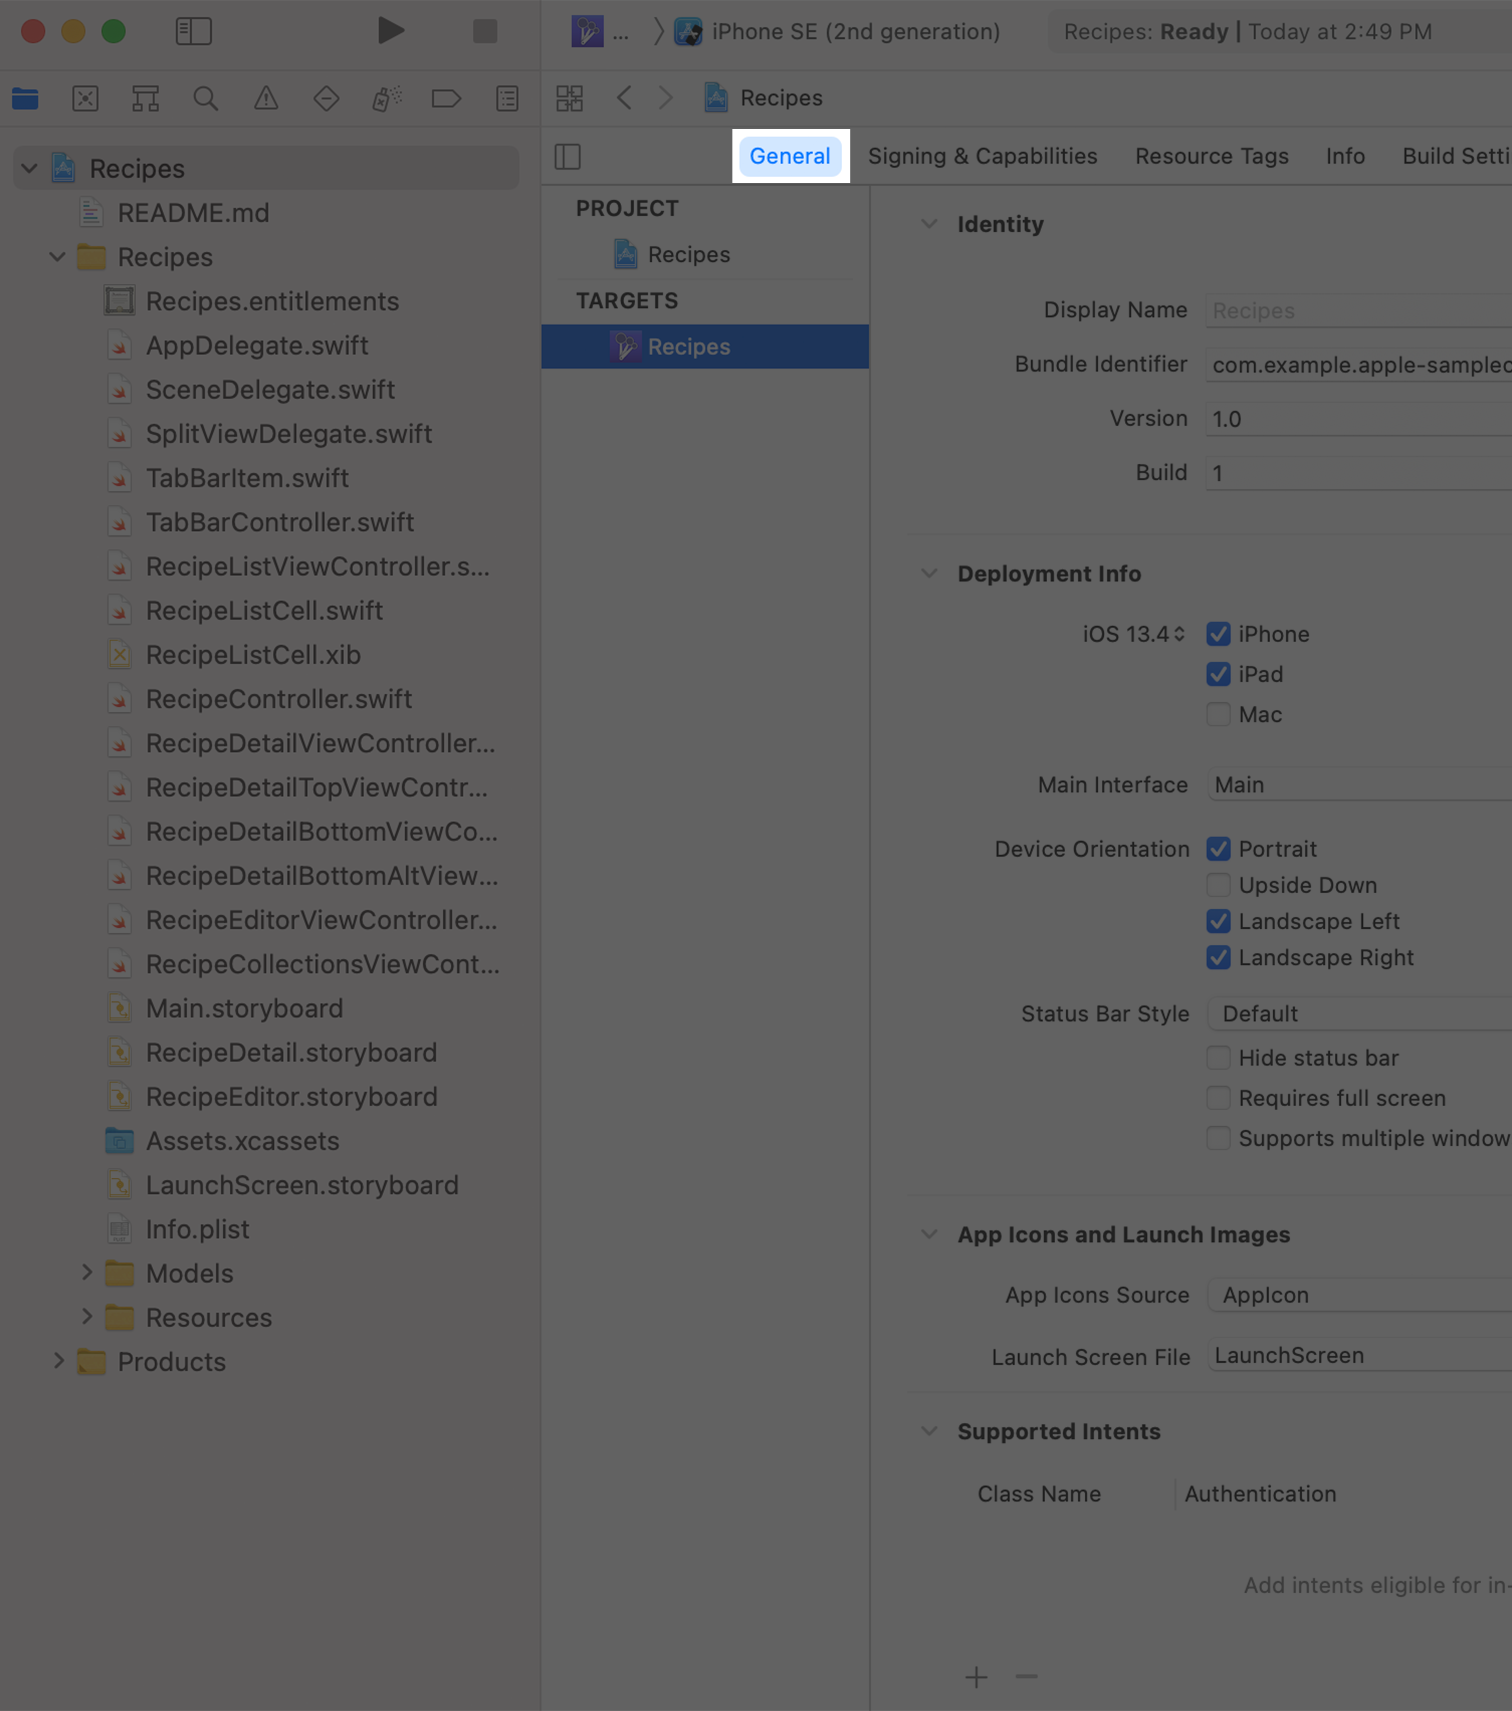The width and height of the screenshot is (1512, 1711).
Task: Click the Stop button in toolbar
Action: coord(485,31)
